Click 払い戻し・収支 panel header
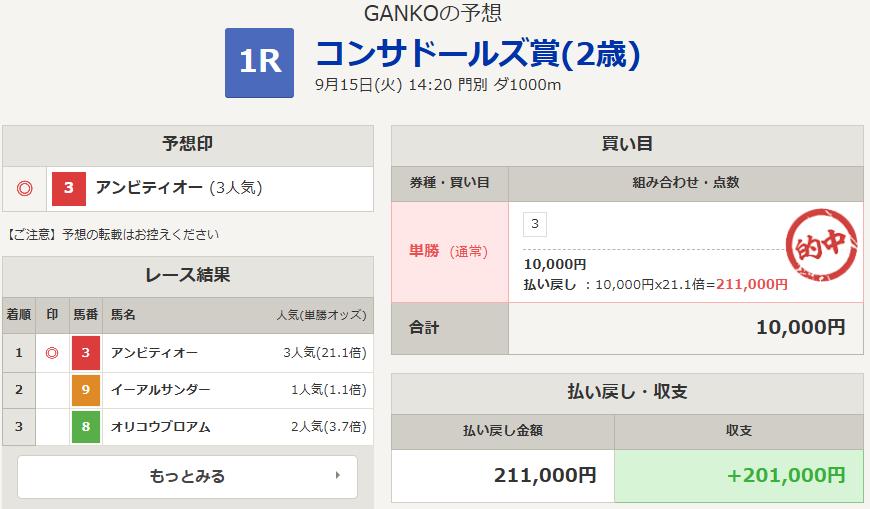The width and height of the screenshot is (870, 509). click(x=628, y=394)
